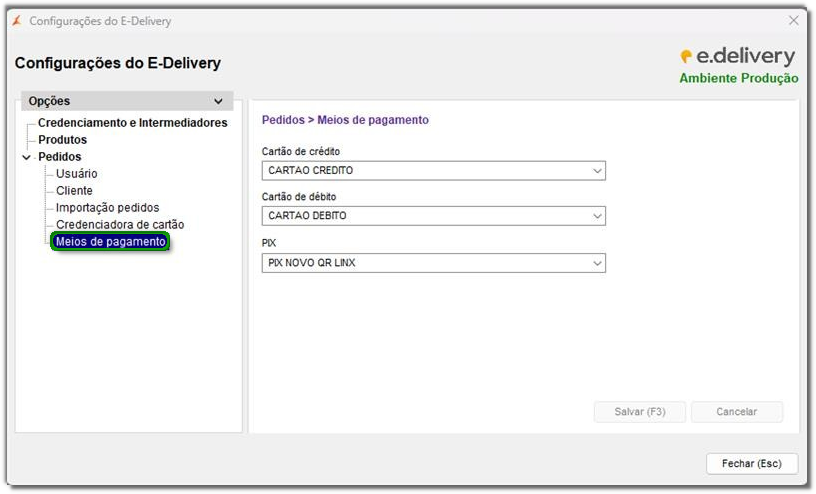Click the 'Cartão de crédito' field label
Image resolution: width=816 pixels, height=494 pixels.
pos(301,151)
